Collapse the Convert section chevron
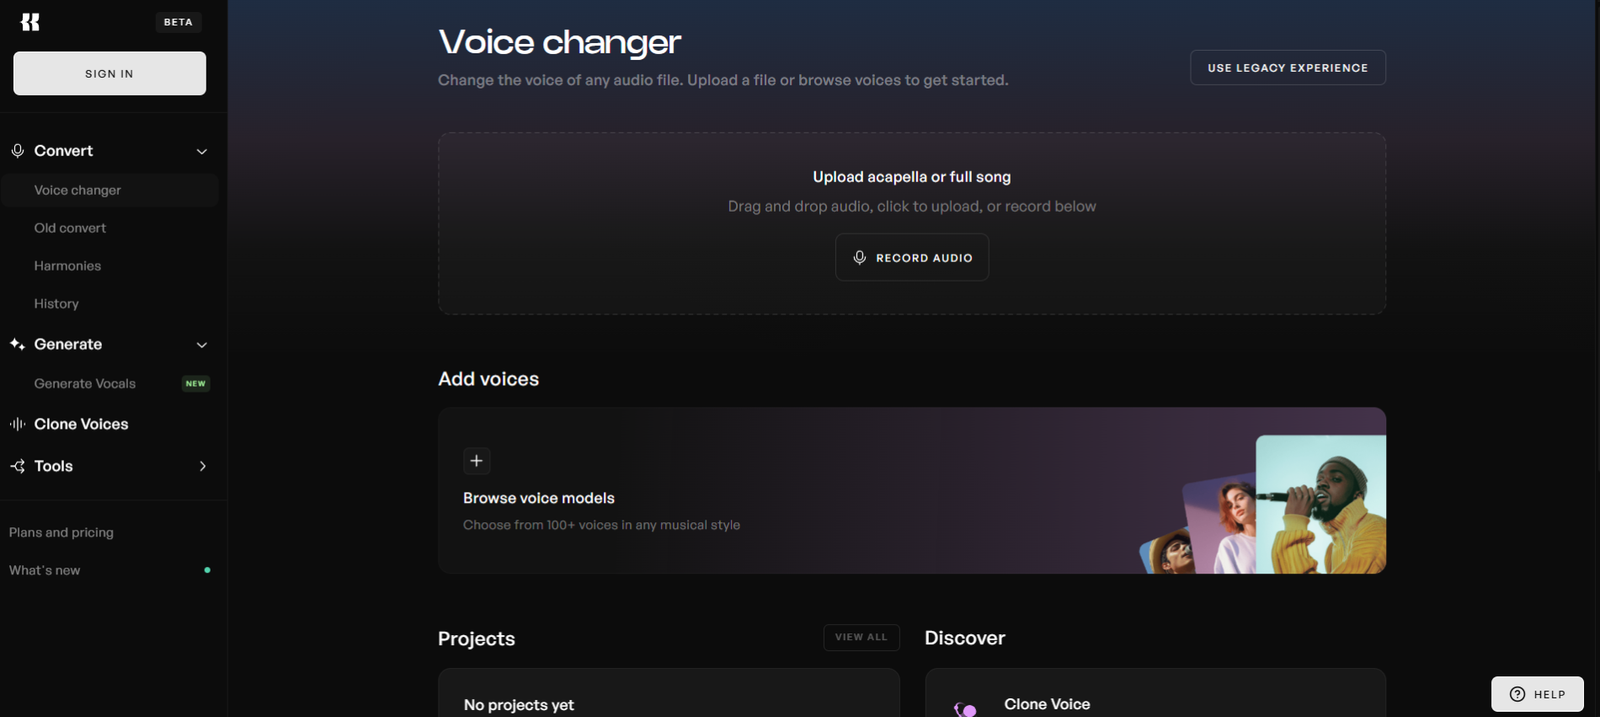The image size is (1600, 717). click(202, 152)
